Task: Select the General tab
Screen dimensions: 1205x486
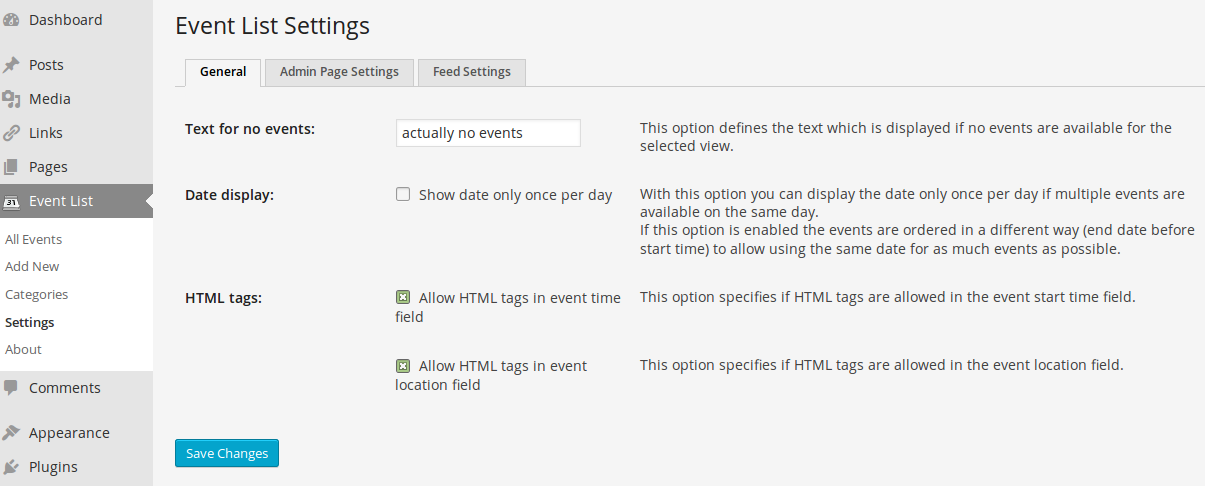Action: [223, 72]
